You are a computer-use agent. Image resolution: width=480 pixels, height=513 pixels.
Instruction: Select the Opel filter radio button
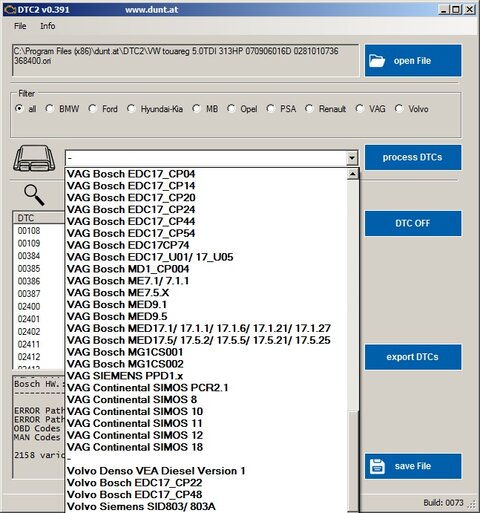click(x=231, y=109)
